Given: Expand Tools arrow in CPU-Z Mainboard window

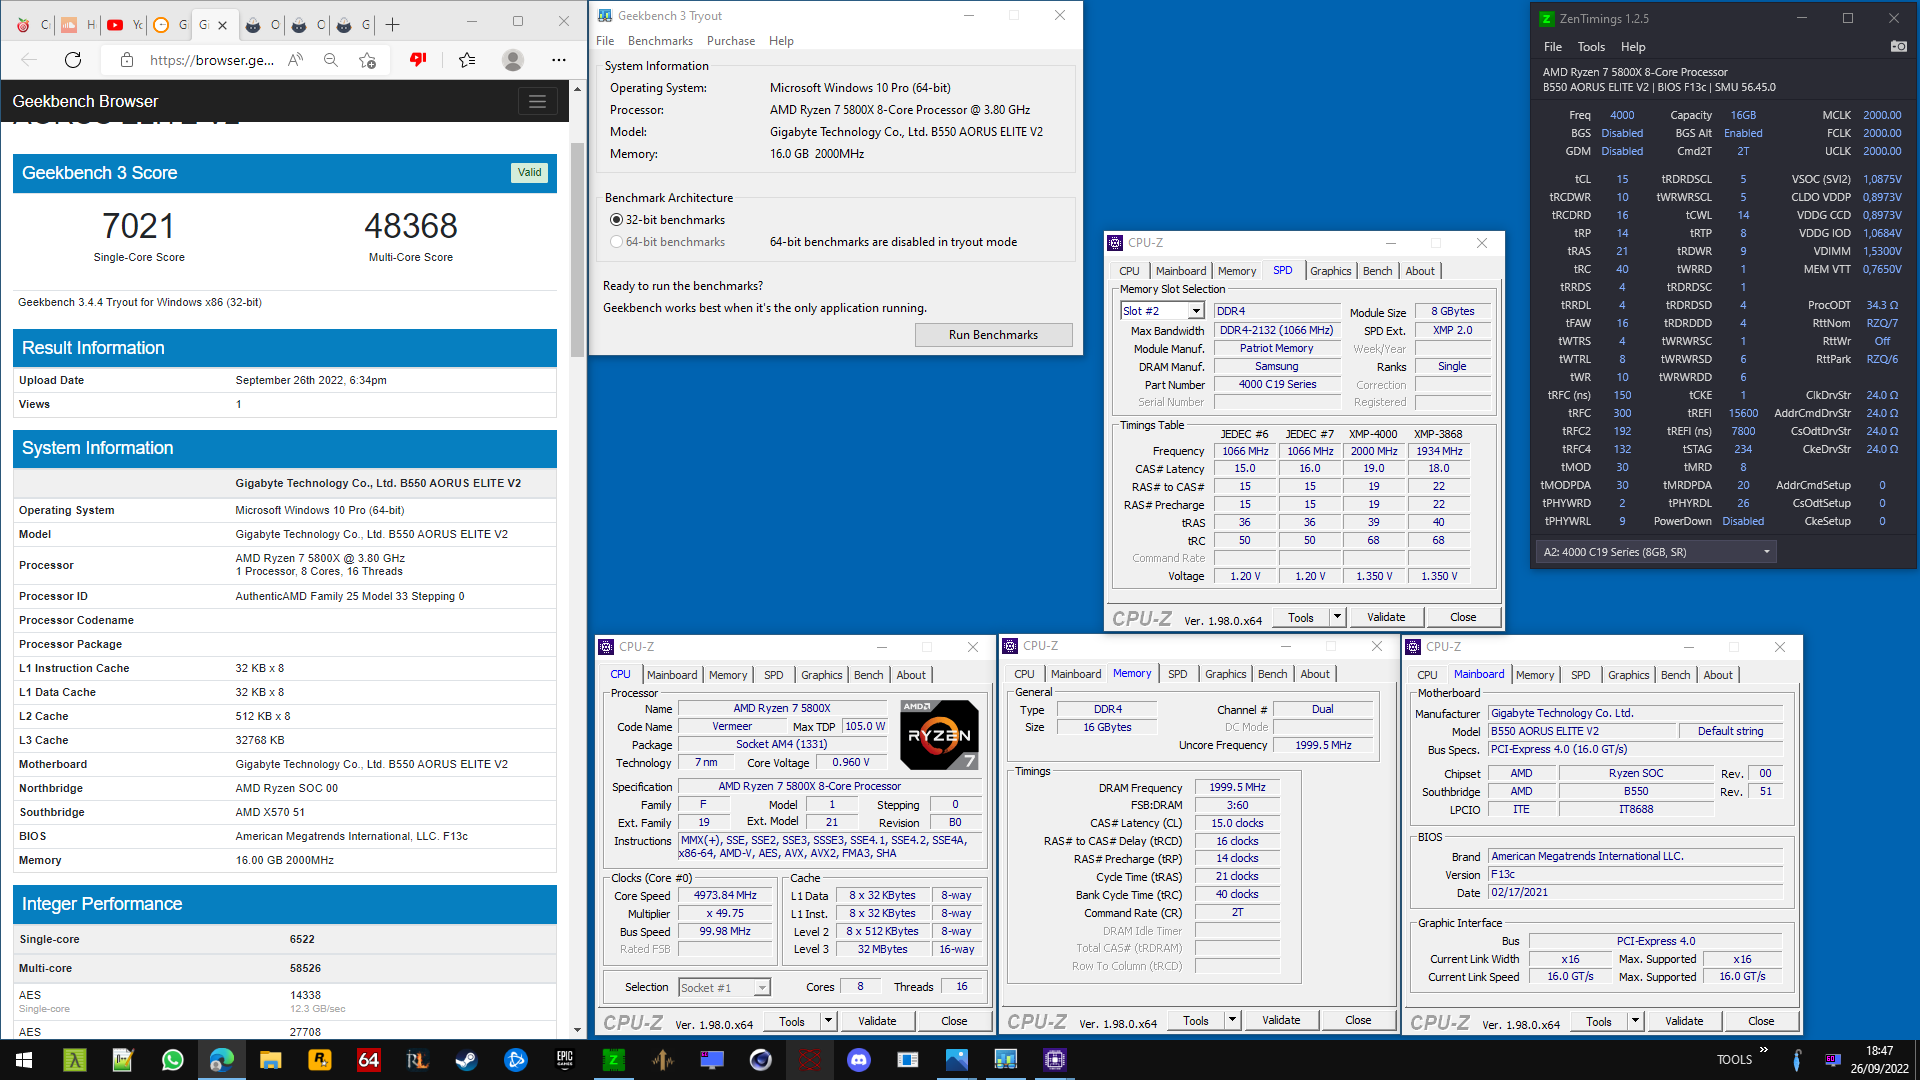Looking at the screenshot, I should pyautogui.click(x=1635, y=1021).
